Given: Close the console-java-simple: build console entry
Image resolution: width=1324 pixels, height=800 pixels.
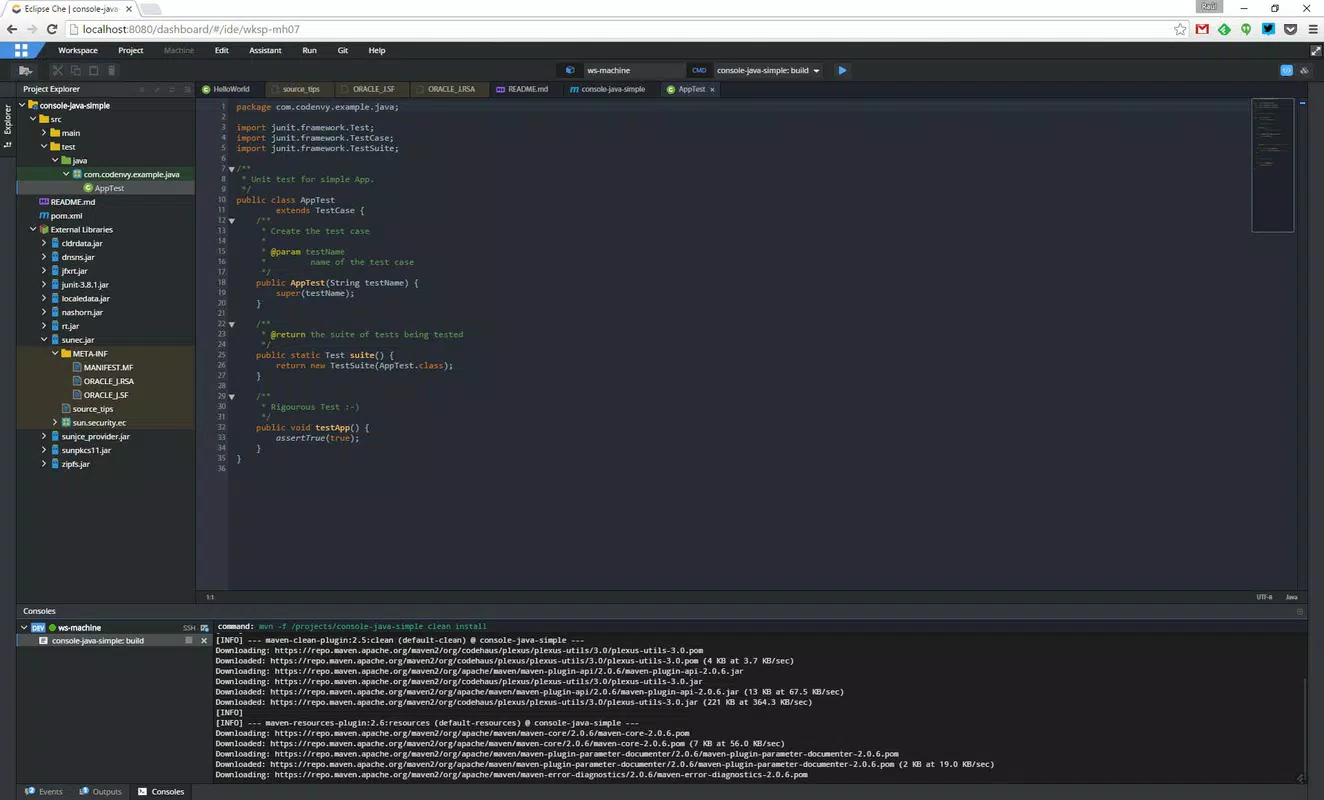Looking at the screenshot, I should click(204, 640).
